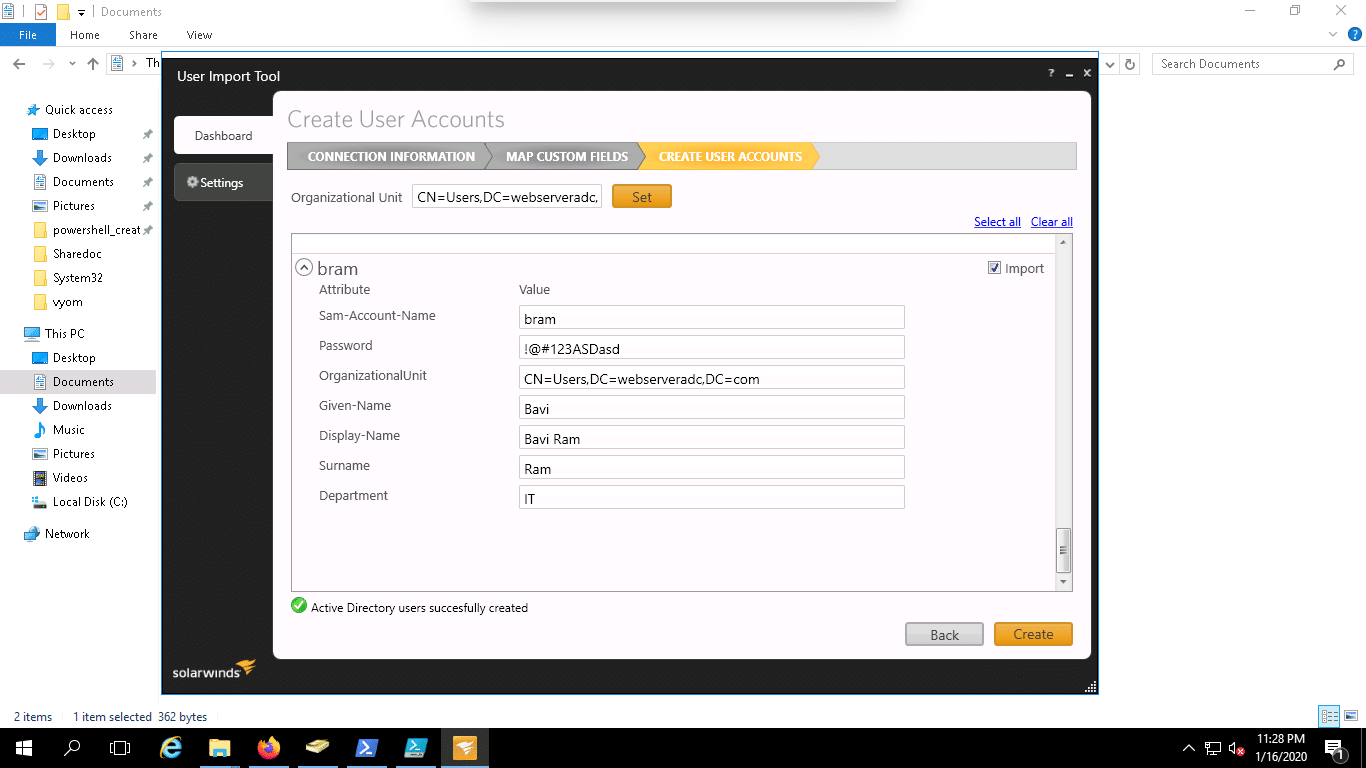Viewport: 1366px width, 768px height.
Task: Click the user list vertical scrollbar thumb
Action: point(1063,548)
